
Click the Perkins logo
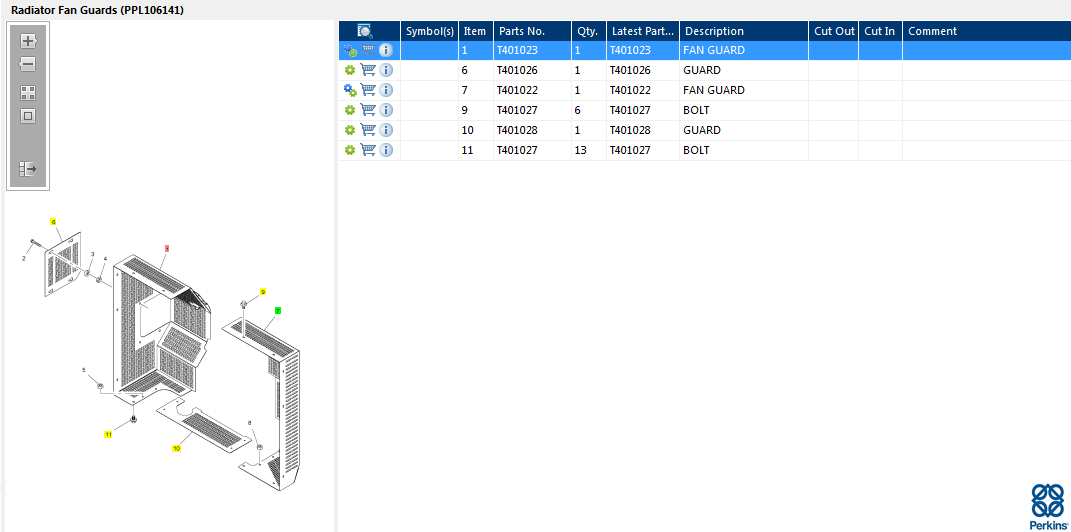click(1048, 507)
